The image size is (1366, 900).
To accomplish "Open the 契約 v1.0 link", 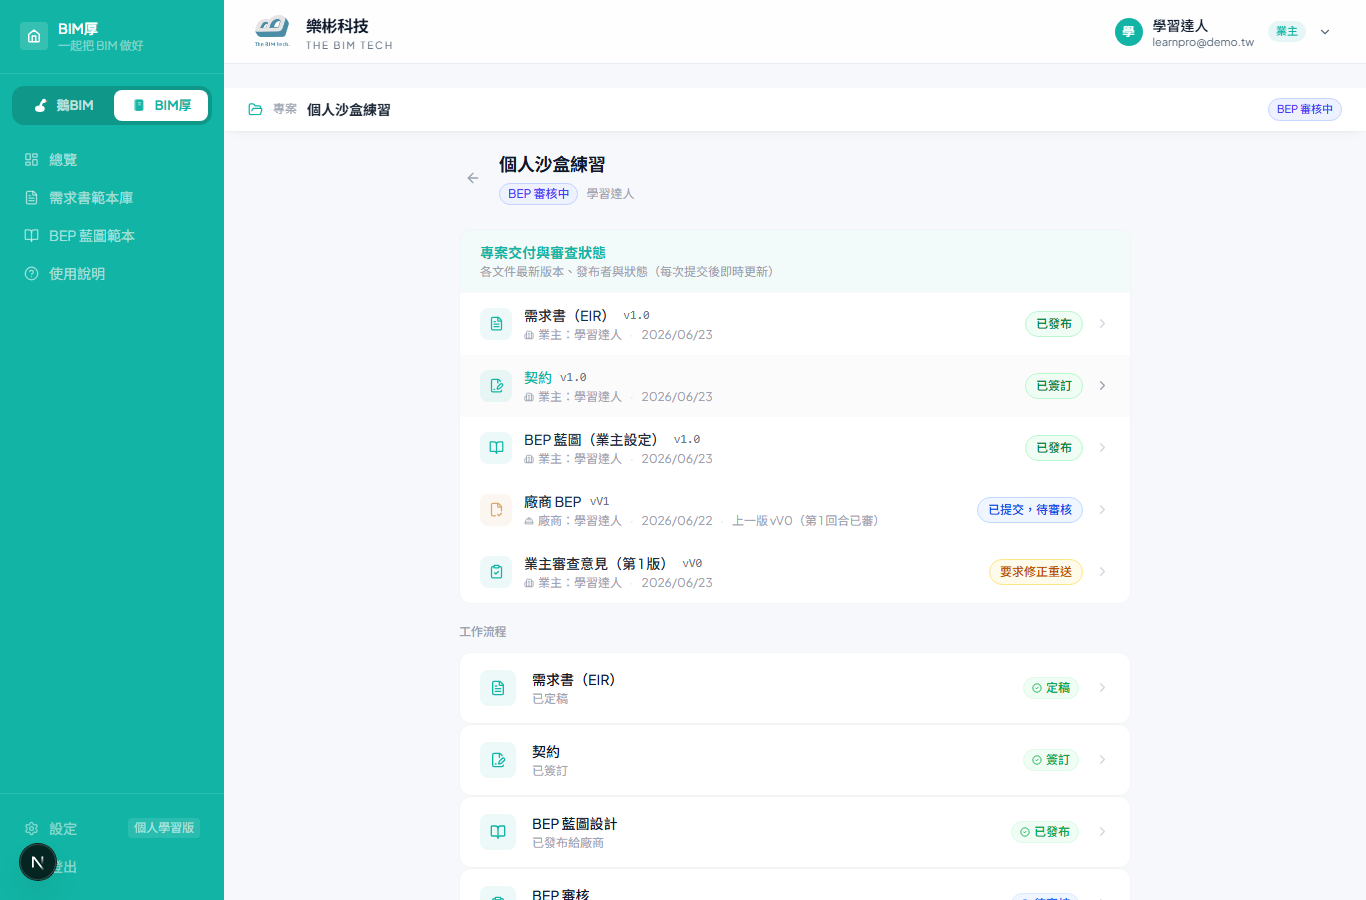I will 538,378.
